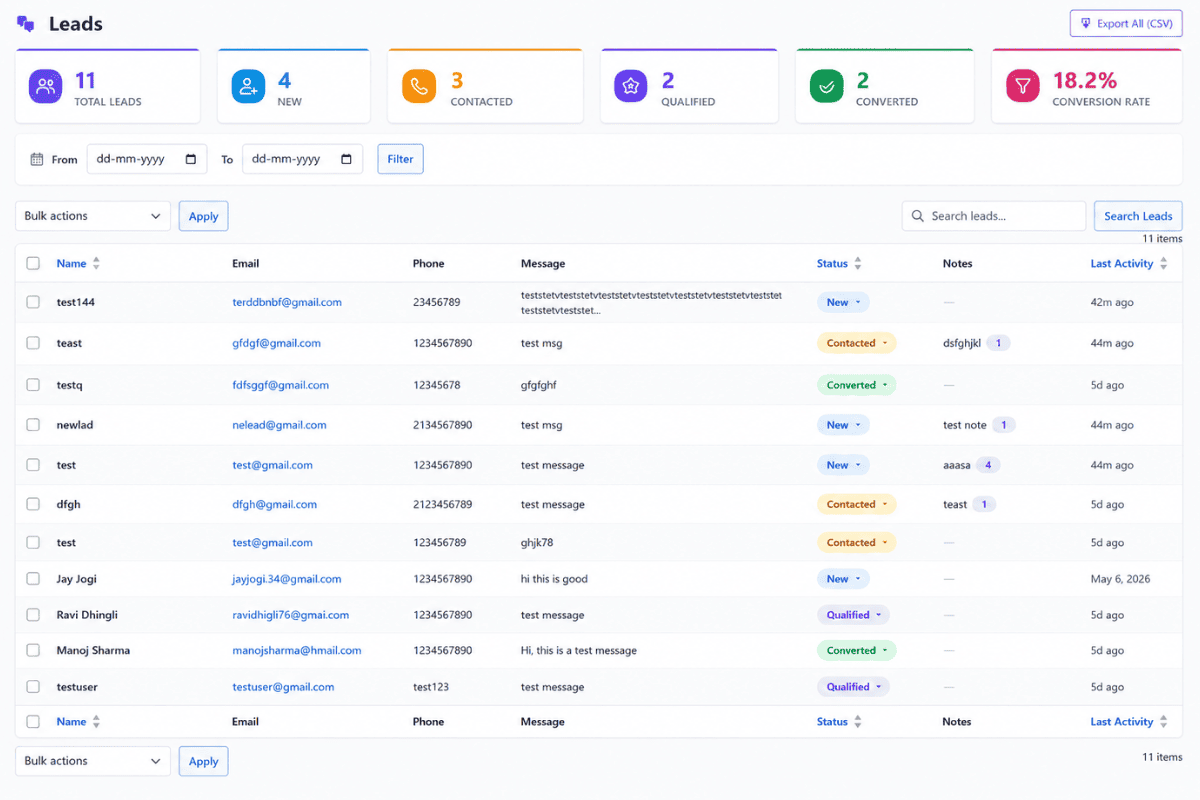Screen dimensions: 1200x800
Task: Check the box for teast row
Action: click(33, 343)
